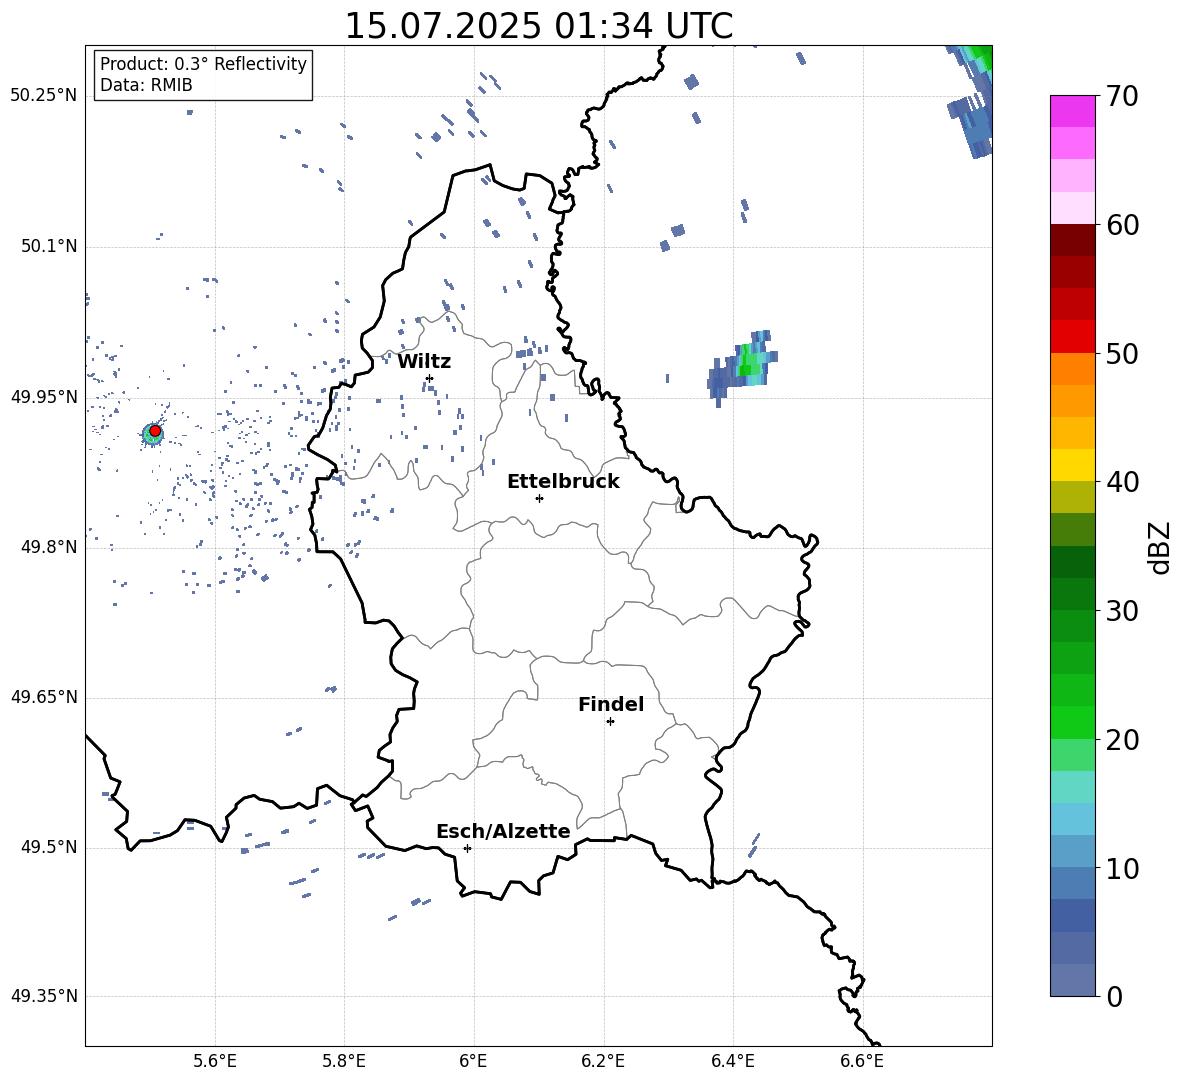Click the blue-green echo at top-right corner

(972, 100)
